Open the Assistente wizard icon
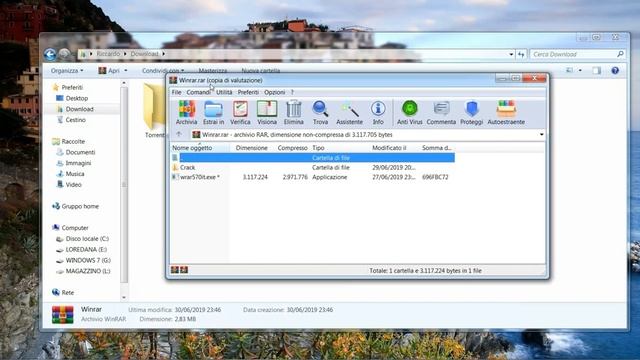640x360 pixels. coord(349,113)
